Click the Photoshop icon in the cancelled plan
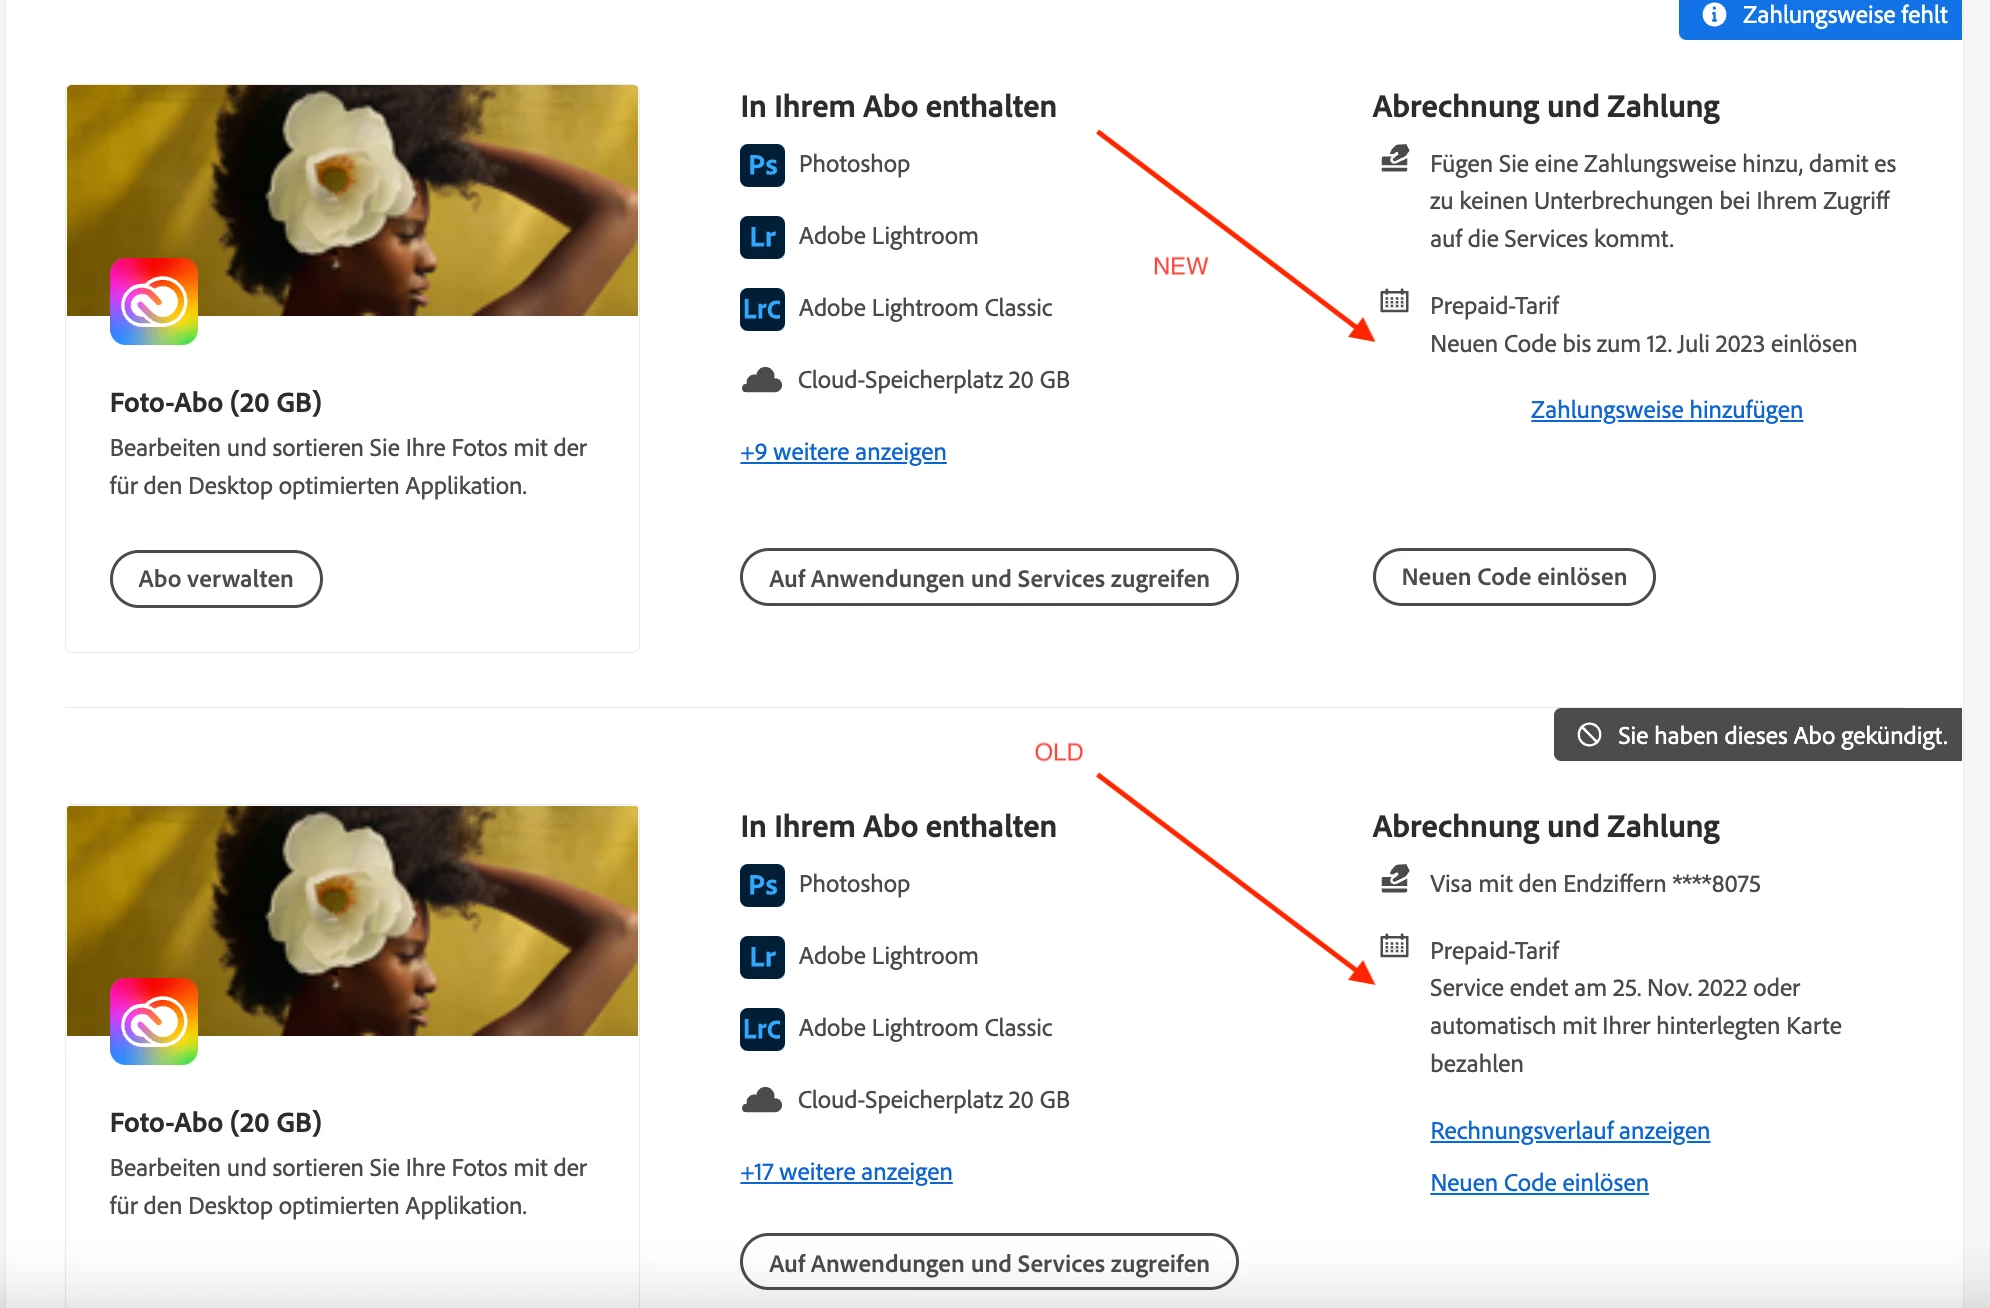This screenshot has width=1990, height=1308. coord(762,885)
